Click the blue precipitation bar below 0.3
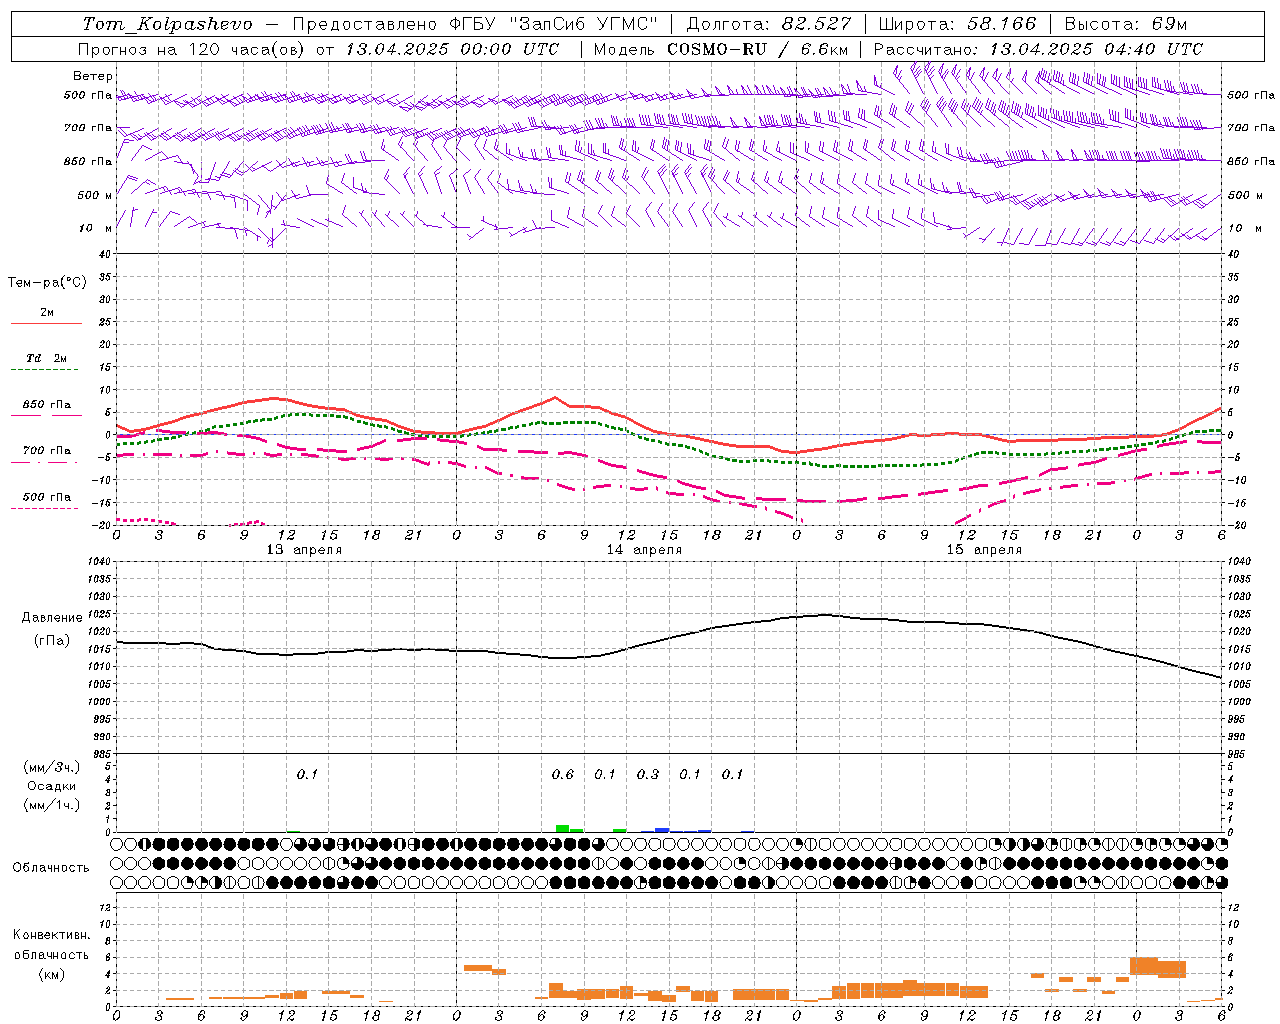Image resolution: width=1280 pixels, height=1024 pixels. tap(662, 829)
